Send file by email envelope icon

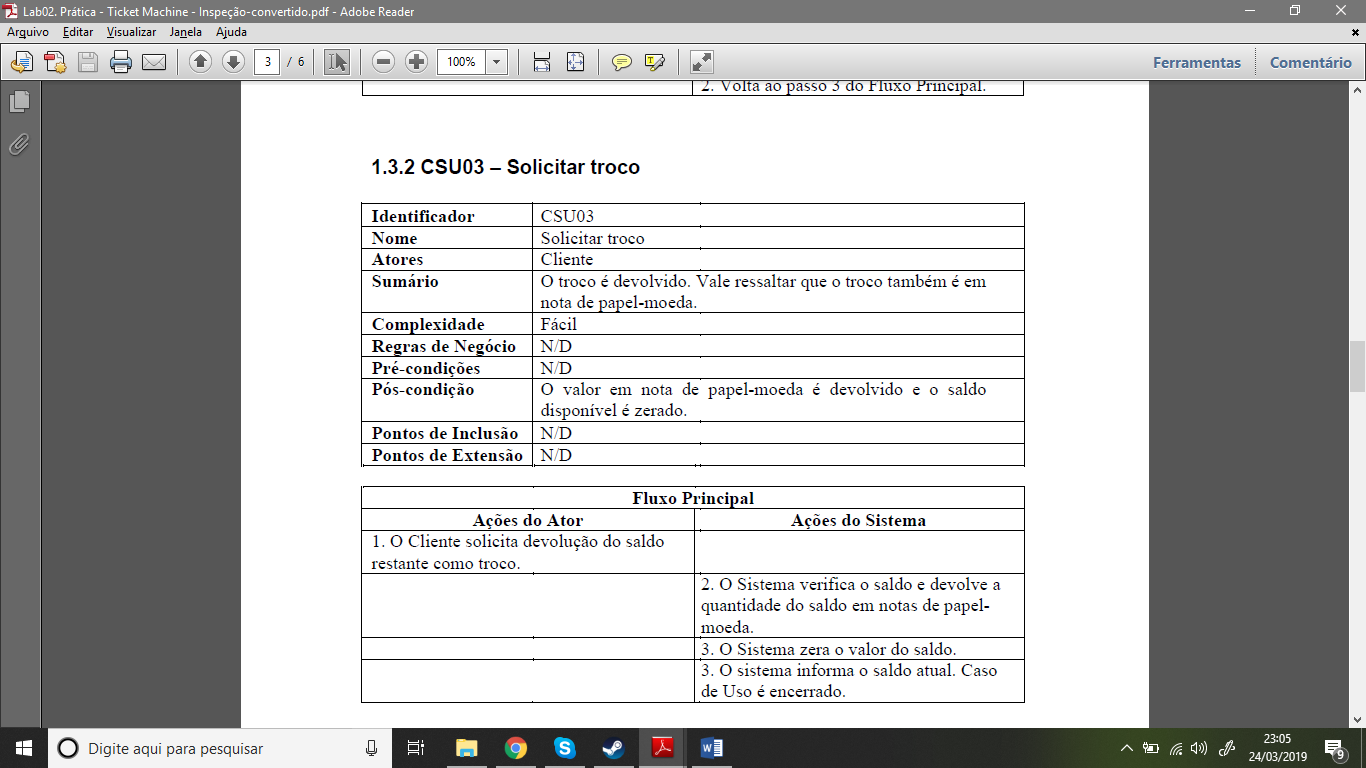click(154, 62)
